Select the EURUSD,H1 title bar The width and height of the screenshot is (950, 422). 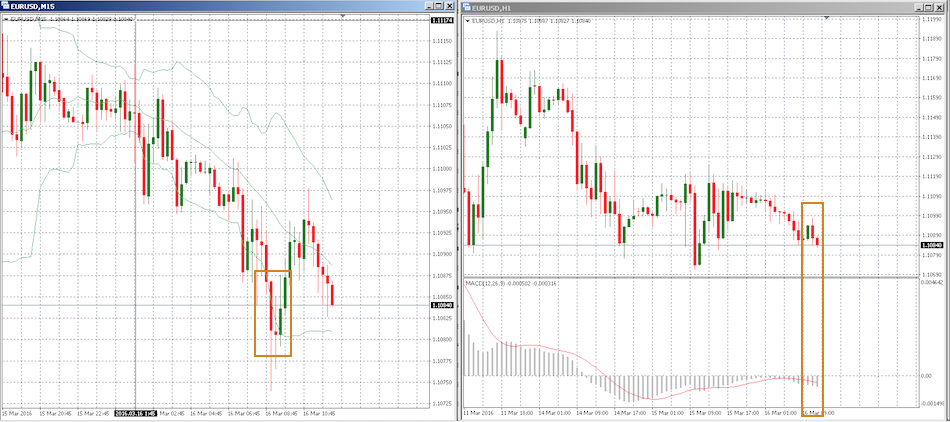point(680,6)
